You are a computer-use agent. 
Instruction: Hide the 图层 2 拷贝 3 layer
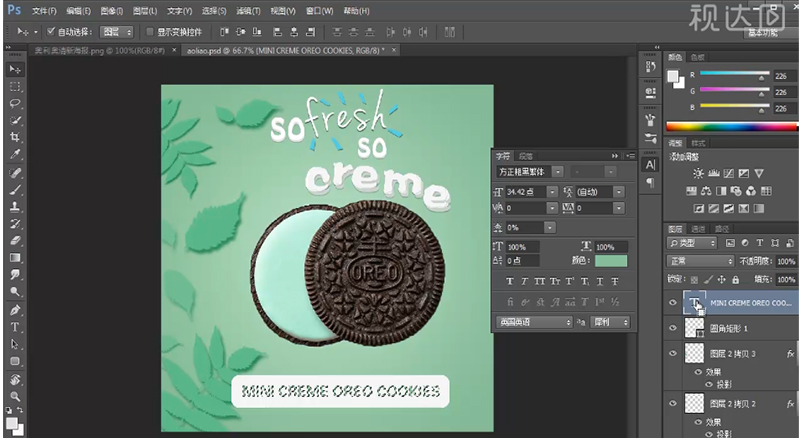pyautogui.click(x=672, y=353)
